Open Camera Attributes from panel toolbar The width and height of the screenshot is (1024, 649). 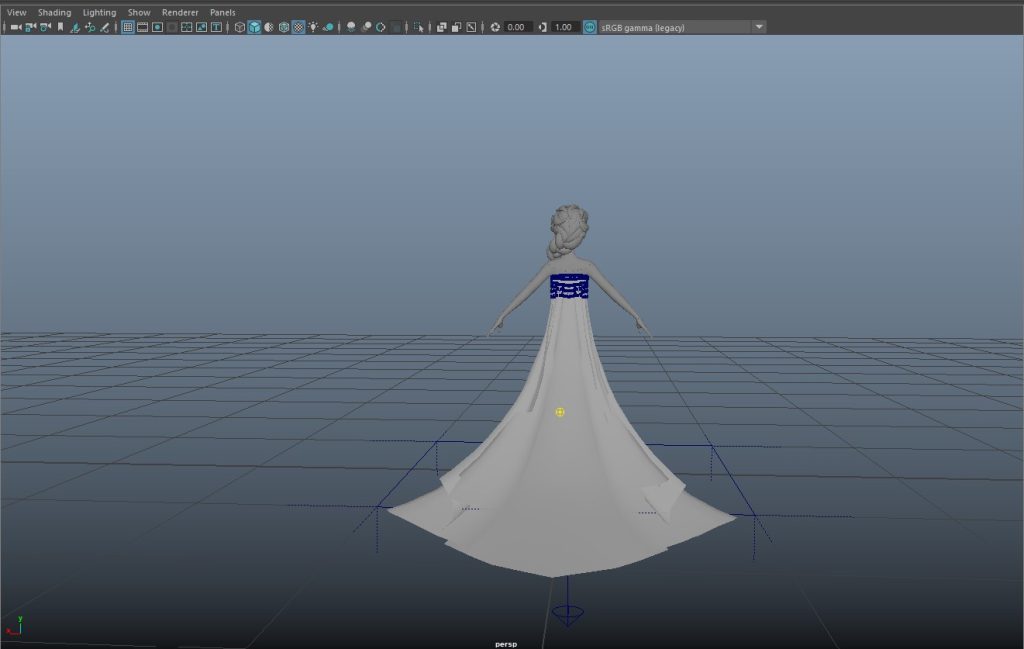tap(45, 27)
